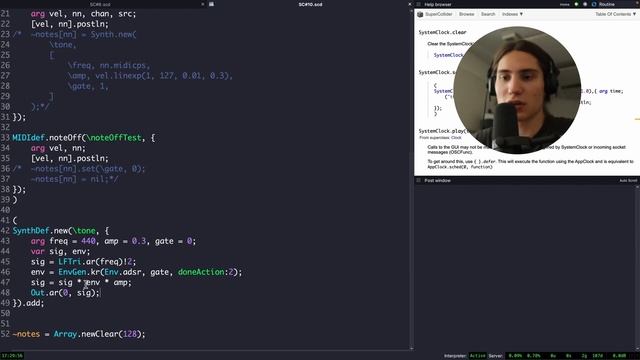Open the Help browser dock menu icon
Viewport: 640px width, 360px height.
(x=418, y=4)
